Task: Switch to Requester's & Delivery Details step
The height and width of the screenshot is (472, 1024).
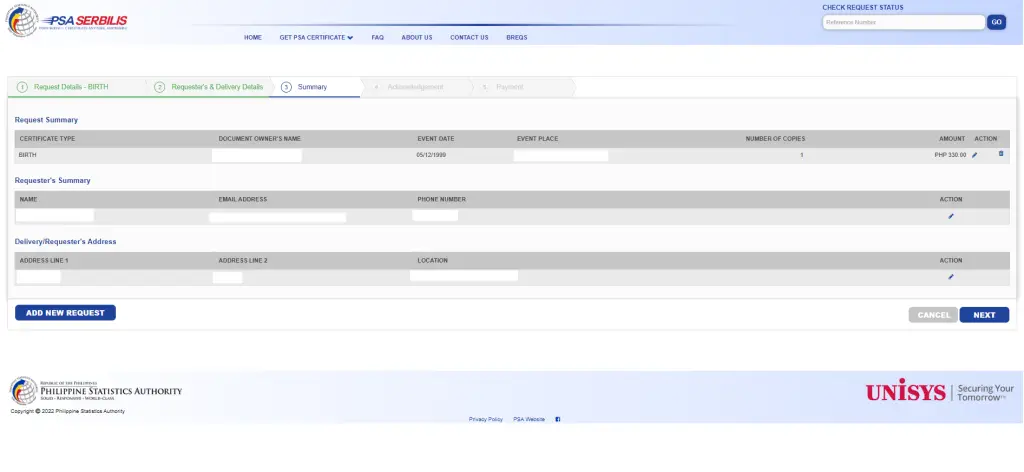Action: click(209, 87)
